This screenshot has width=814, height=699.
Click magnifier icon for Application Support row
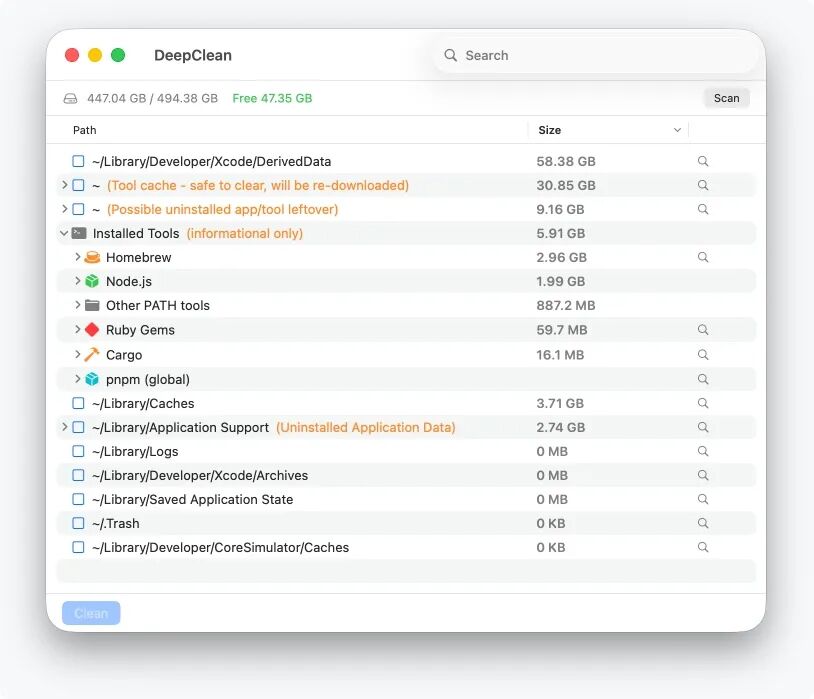coord(703,427)
